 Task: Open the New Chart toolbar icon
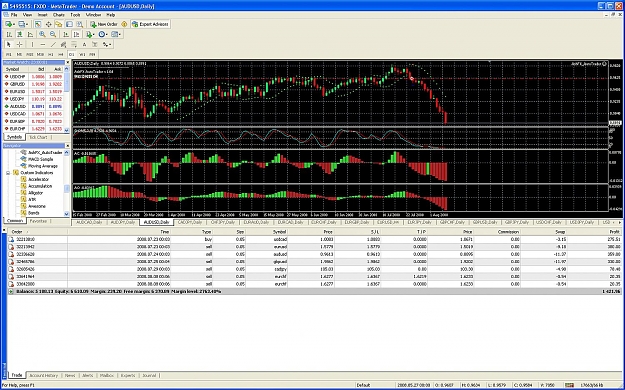9,24
